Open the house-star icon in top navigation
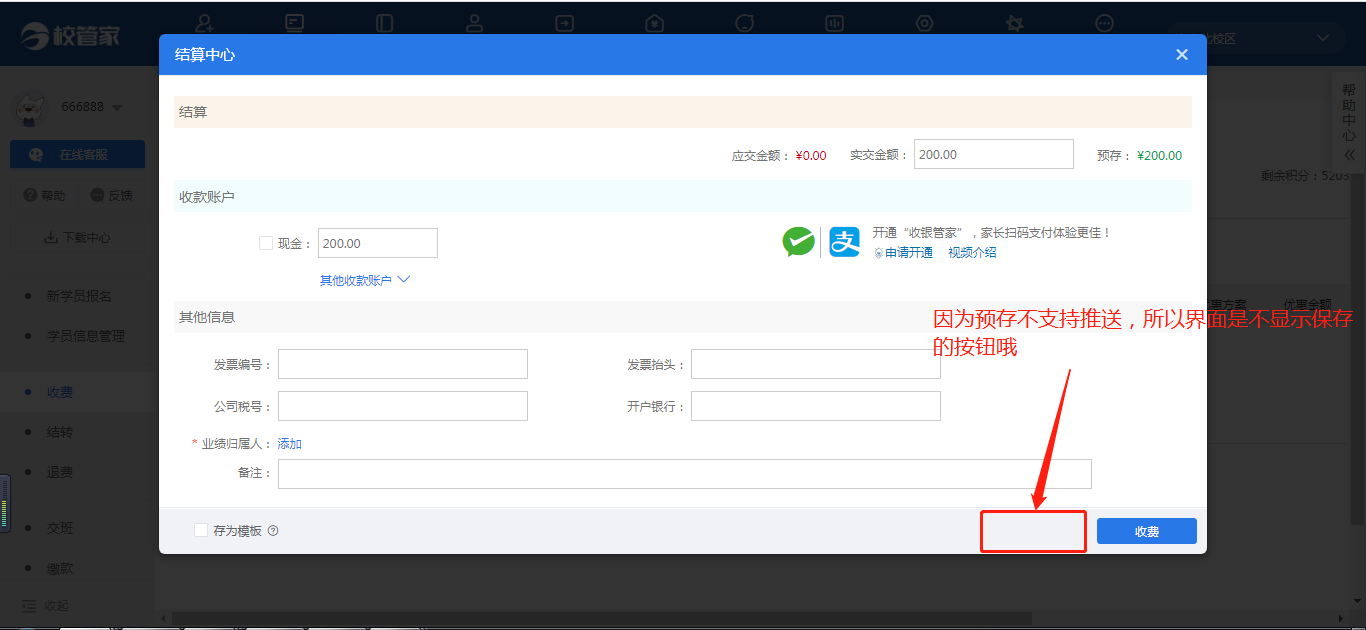 point(654,22)
